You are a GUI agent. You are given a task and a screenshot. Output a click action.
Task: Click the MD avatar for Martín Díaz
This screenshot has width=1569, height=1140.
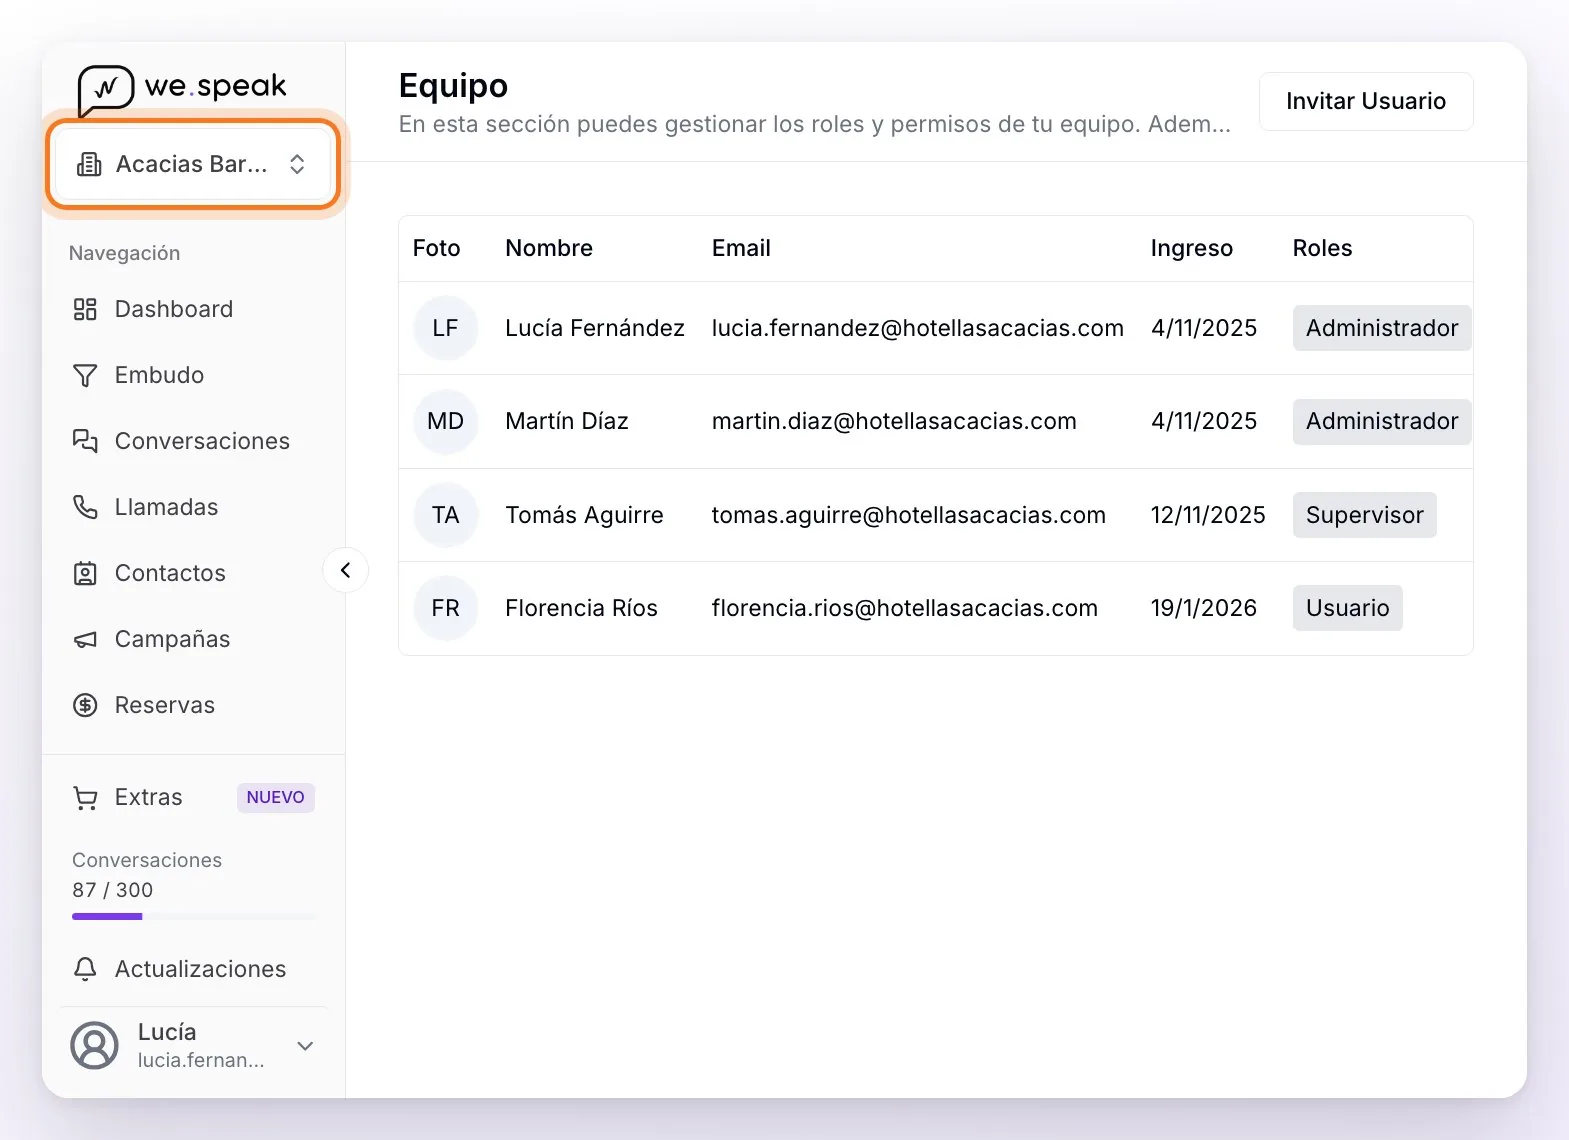445,421
